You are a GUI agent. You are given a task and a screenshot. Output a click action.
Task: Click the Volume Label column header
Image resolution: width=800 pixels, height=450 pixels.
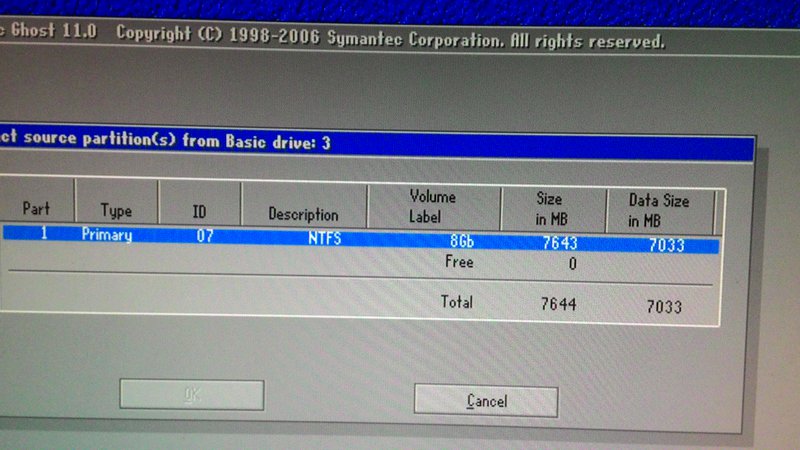[x=433, y=206]
